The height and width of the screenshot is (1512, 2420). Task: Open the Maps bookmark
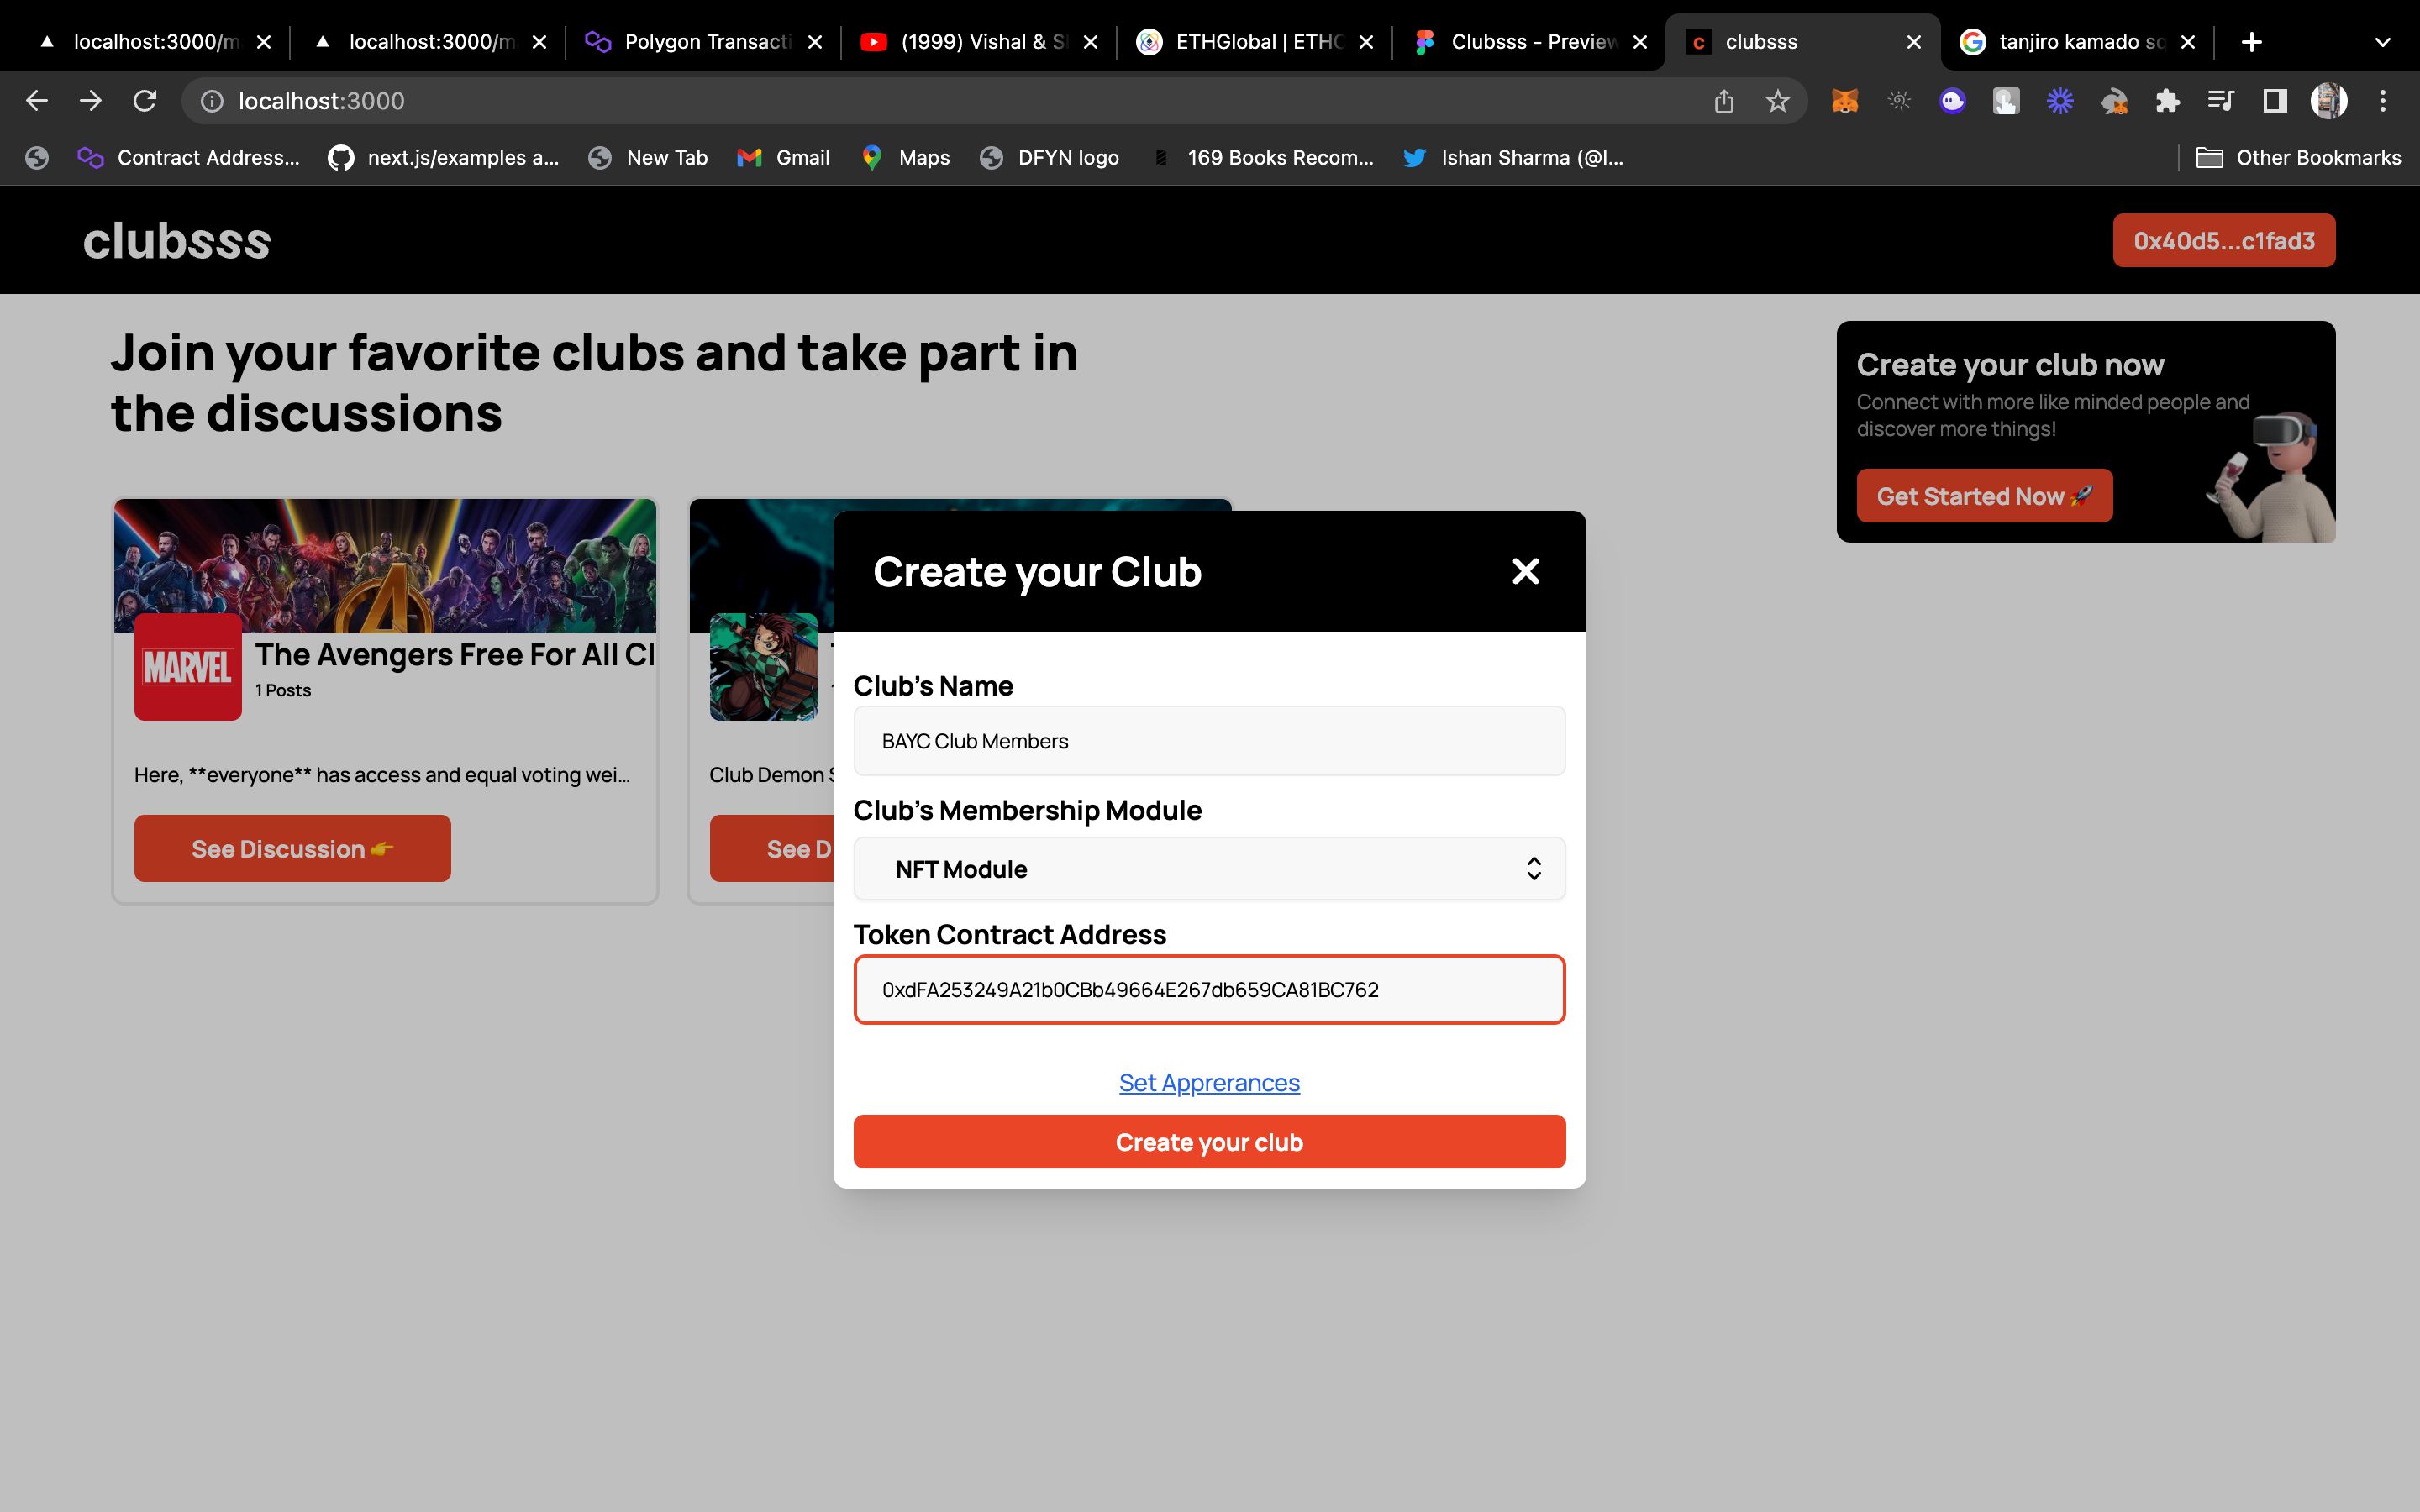[x=905, y=158]
